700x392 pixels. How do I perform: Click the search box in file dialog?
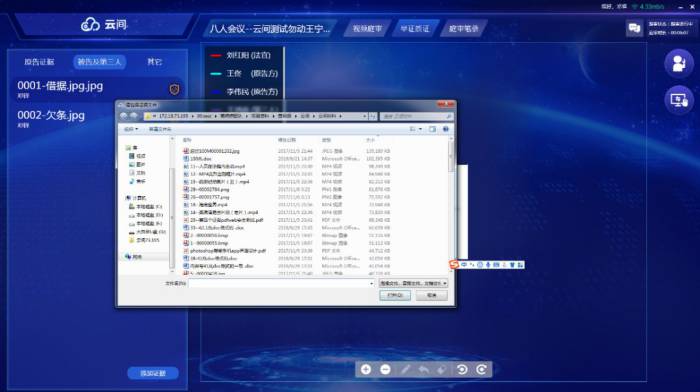[416, 116]
